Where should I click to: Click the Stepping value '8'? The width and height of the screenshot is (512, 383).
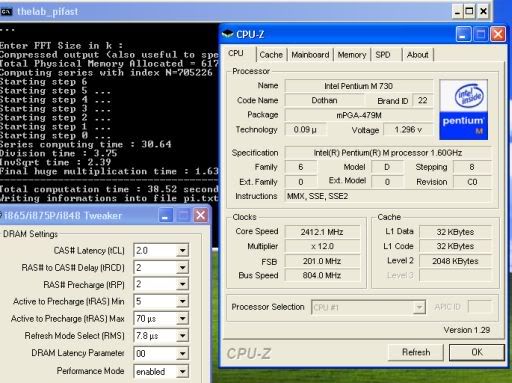pyautogui.click(x=472, y=167)
